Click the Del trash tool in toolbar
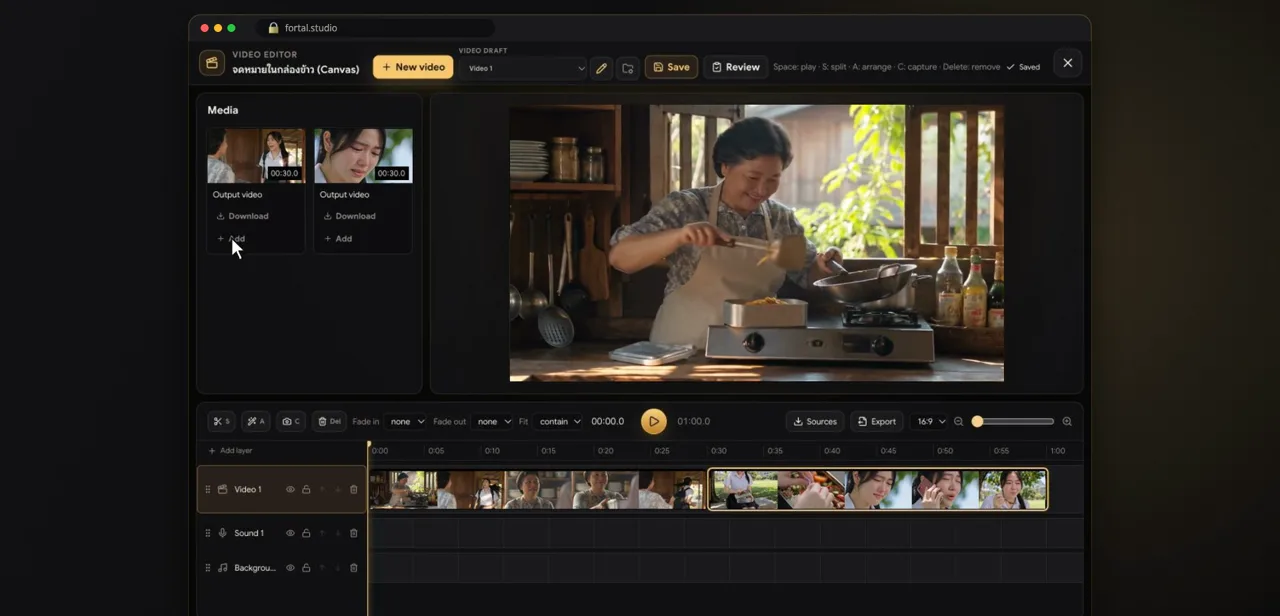 329,422
